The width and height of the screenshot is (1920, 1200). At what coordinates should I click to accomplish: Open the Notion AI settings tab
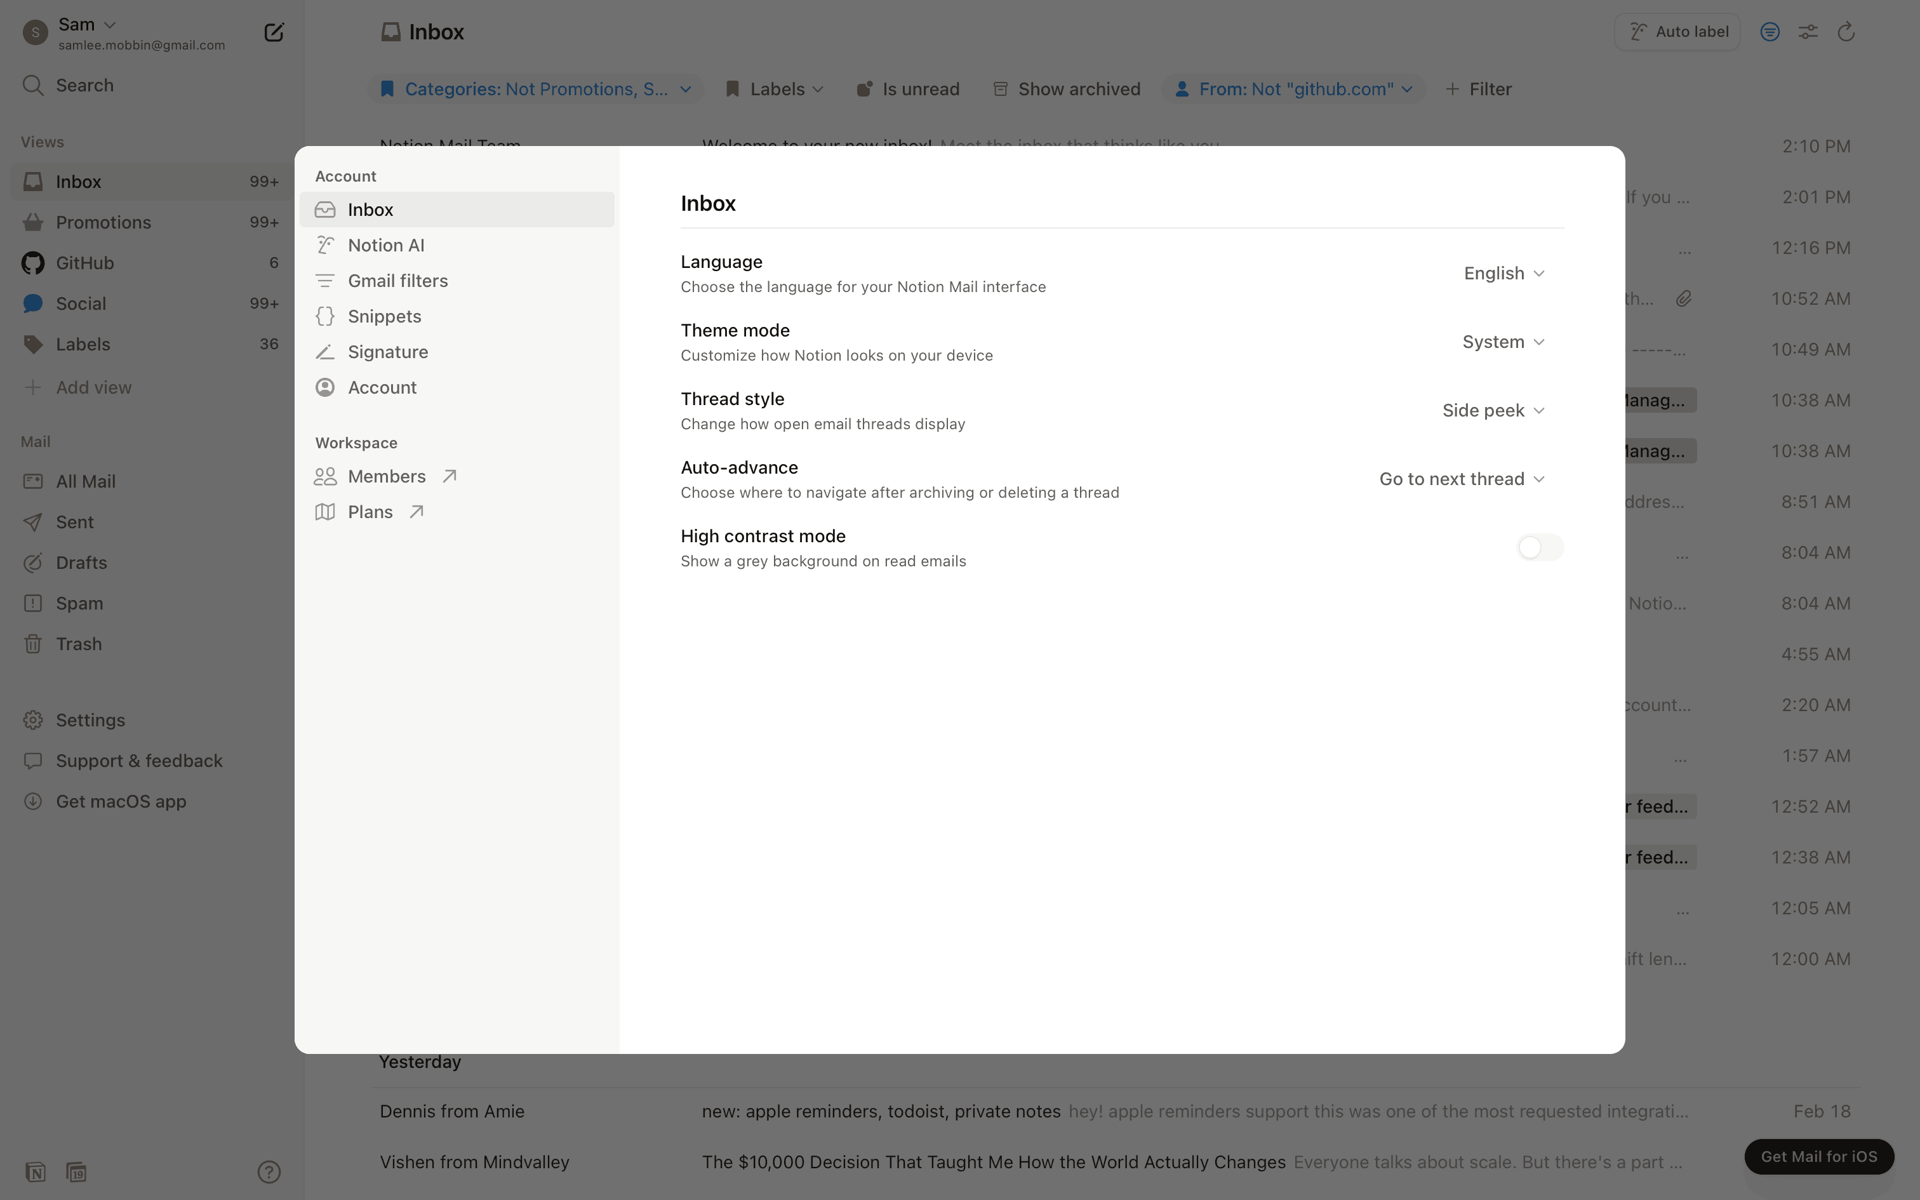point(457,245)
